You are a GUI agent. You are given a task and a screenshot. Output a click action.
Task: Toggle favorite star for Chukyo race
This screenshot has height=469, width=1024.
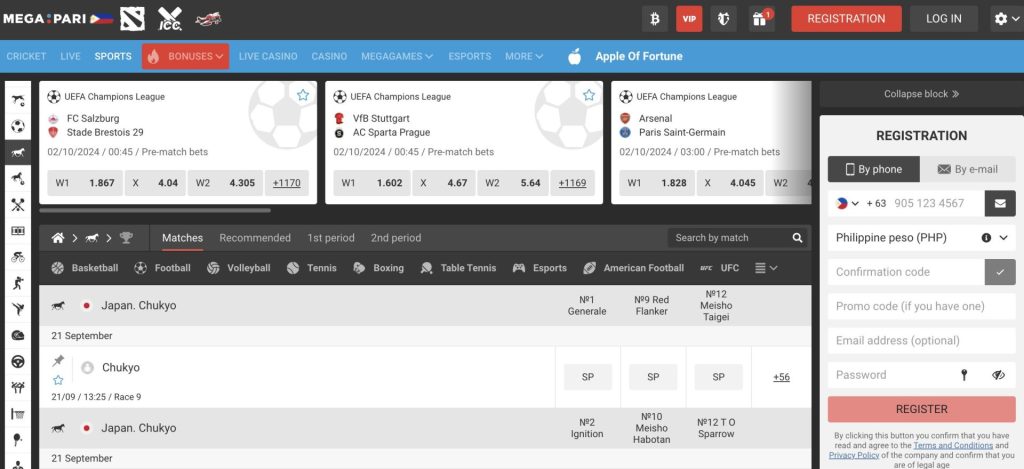click(x=58, y=380)
